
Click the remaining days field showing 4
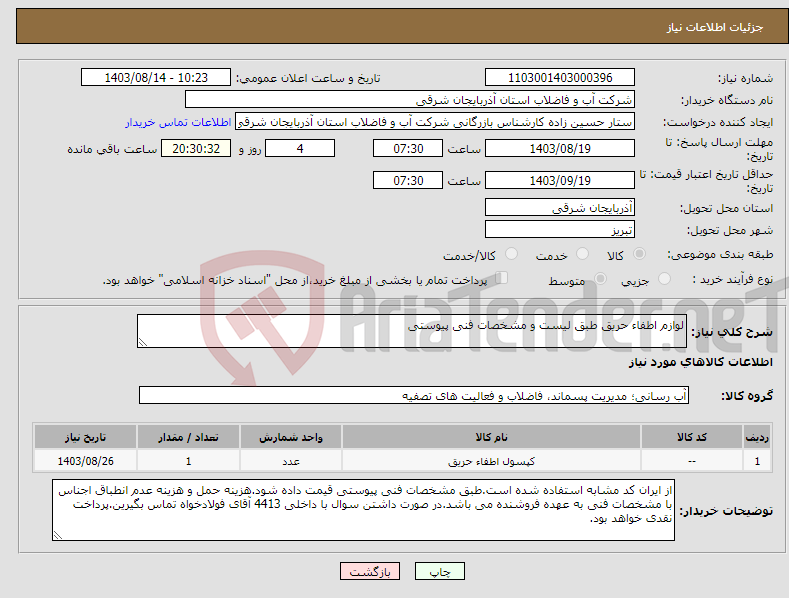click(x=300, y=148)
